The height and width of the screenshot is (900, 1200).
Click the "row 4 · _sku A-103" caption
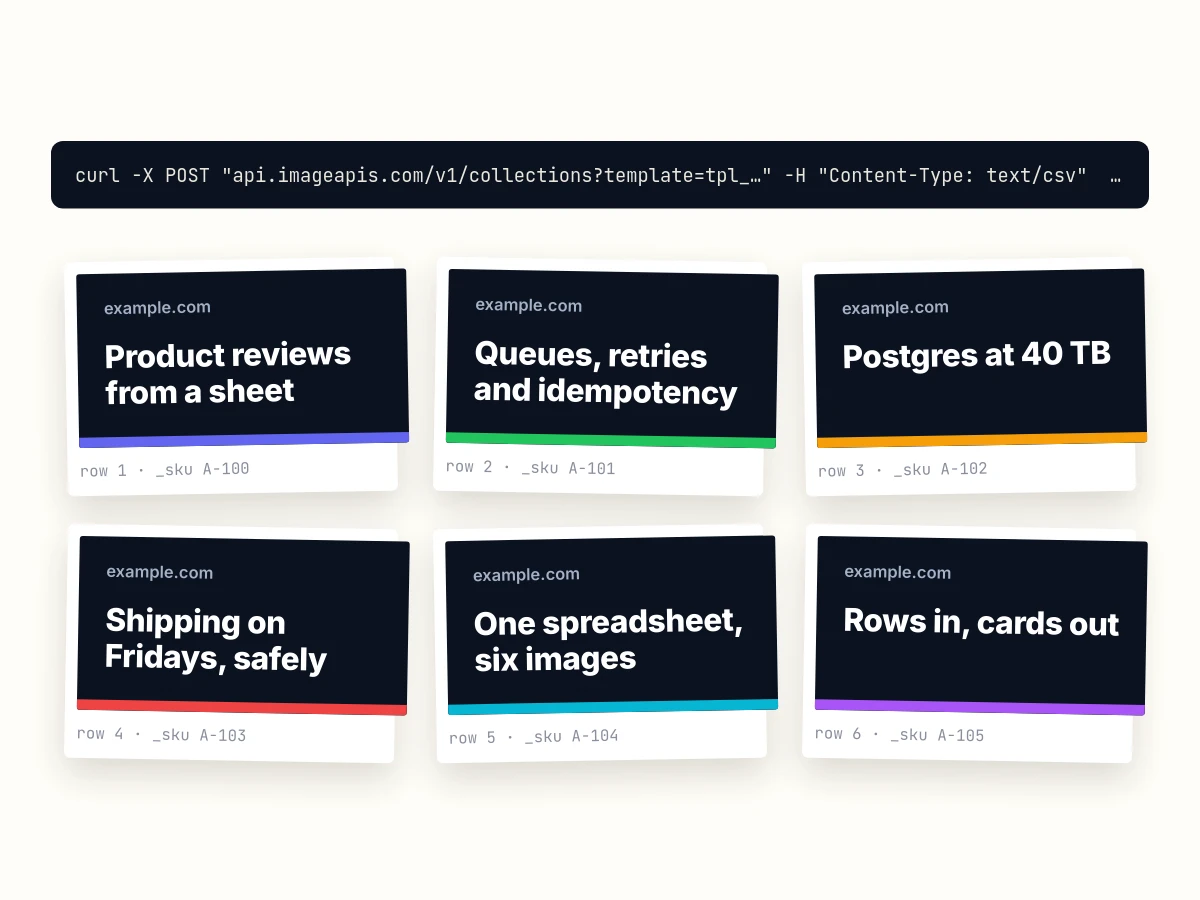[162, 735]
